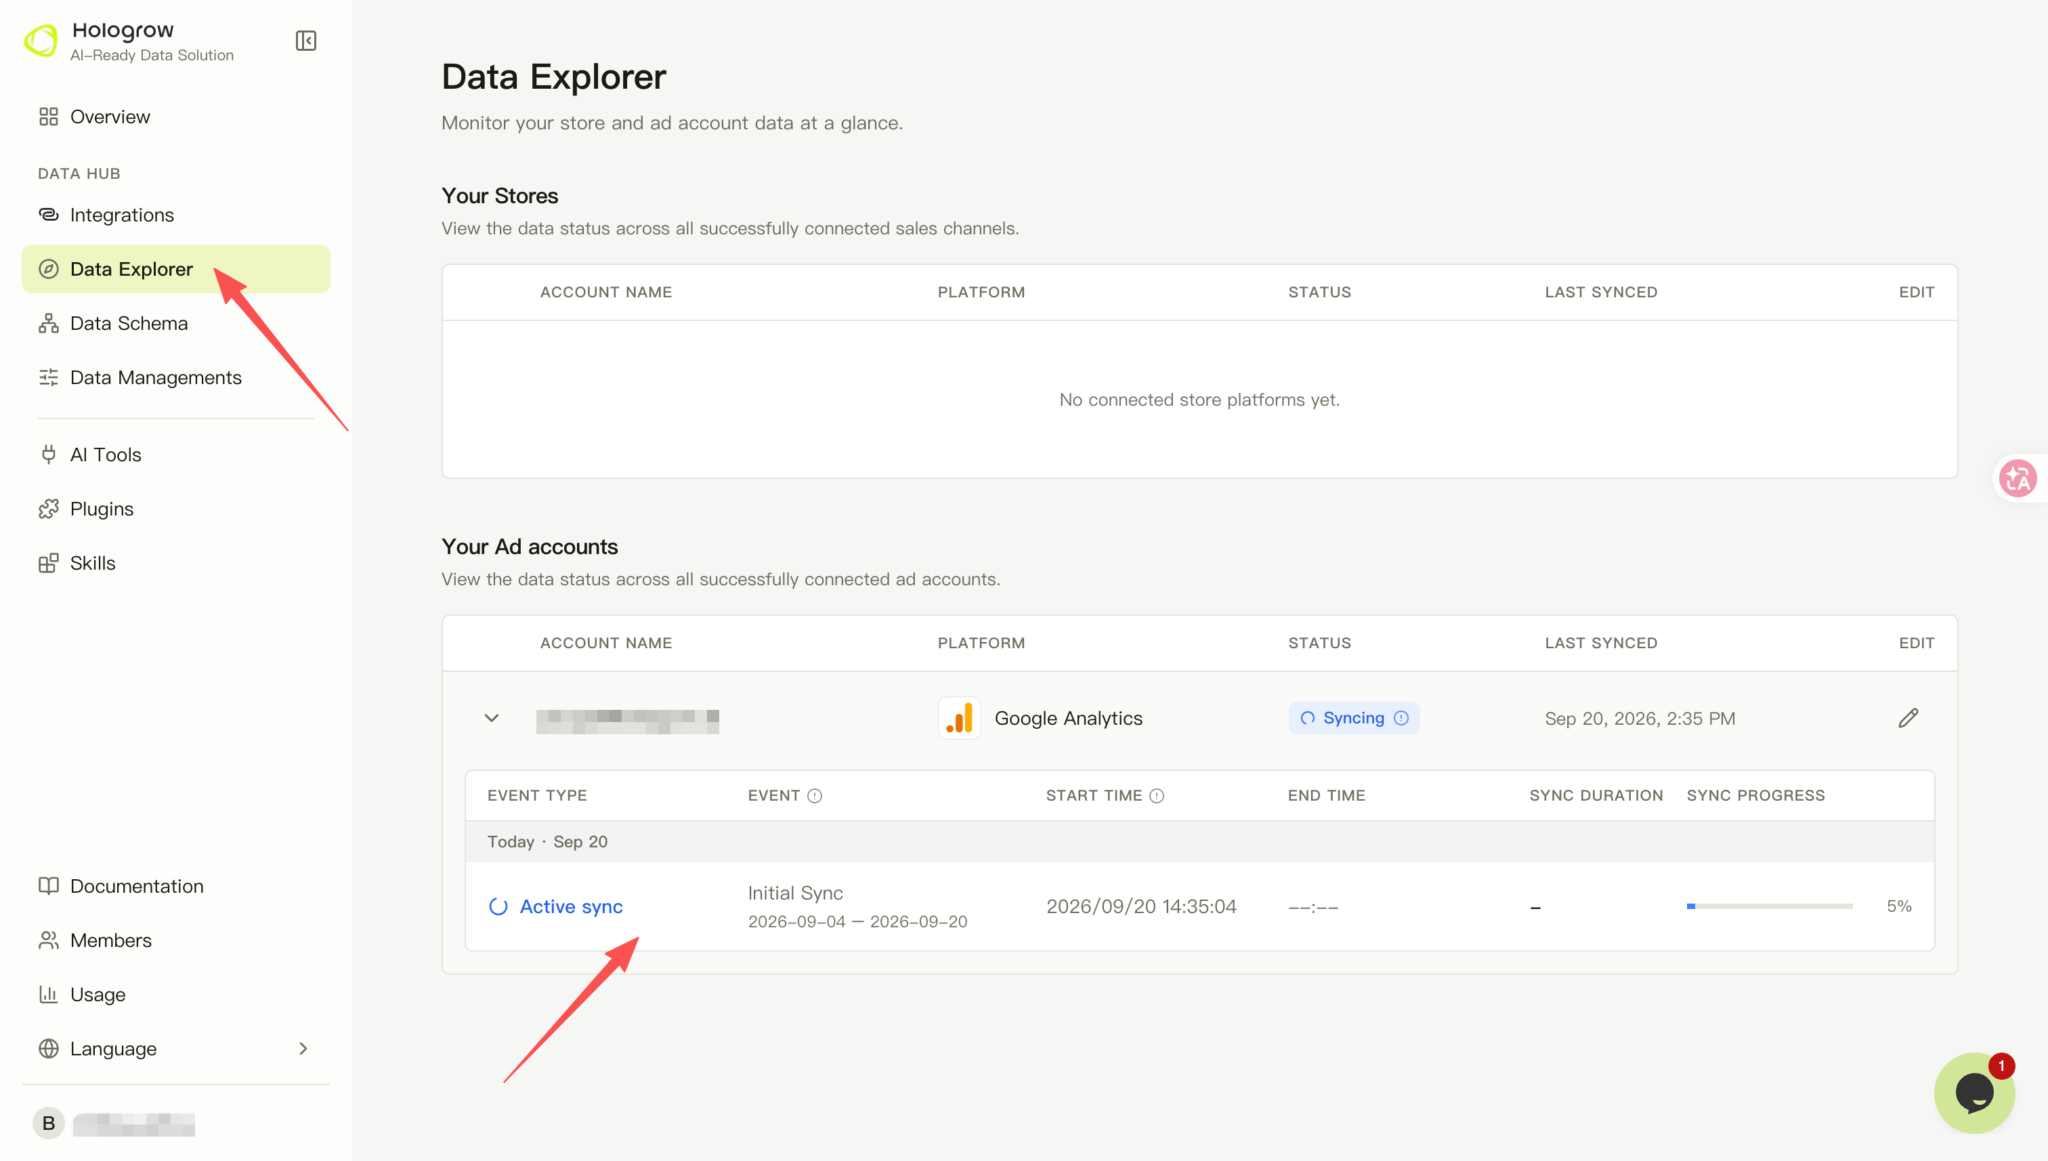Viewport: 2048px width, 1161px height.
Task: Click the Documentation book icon
Action: click(48, 886)
